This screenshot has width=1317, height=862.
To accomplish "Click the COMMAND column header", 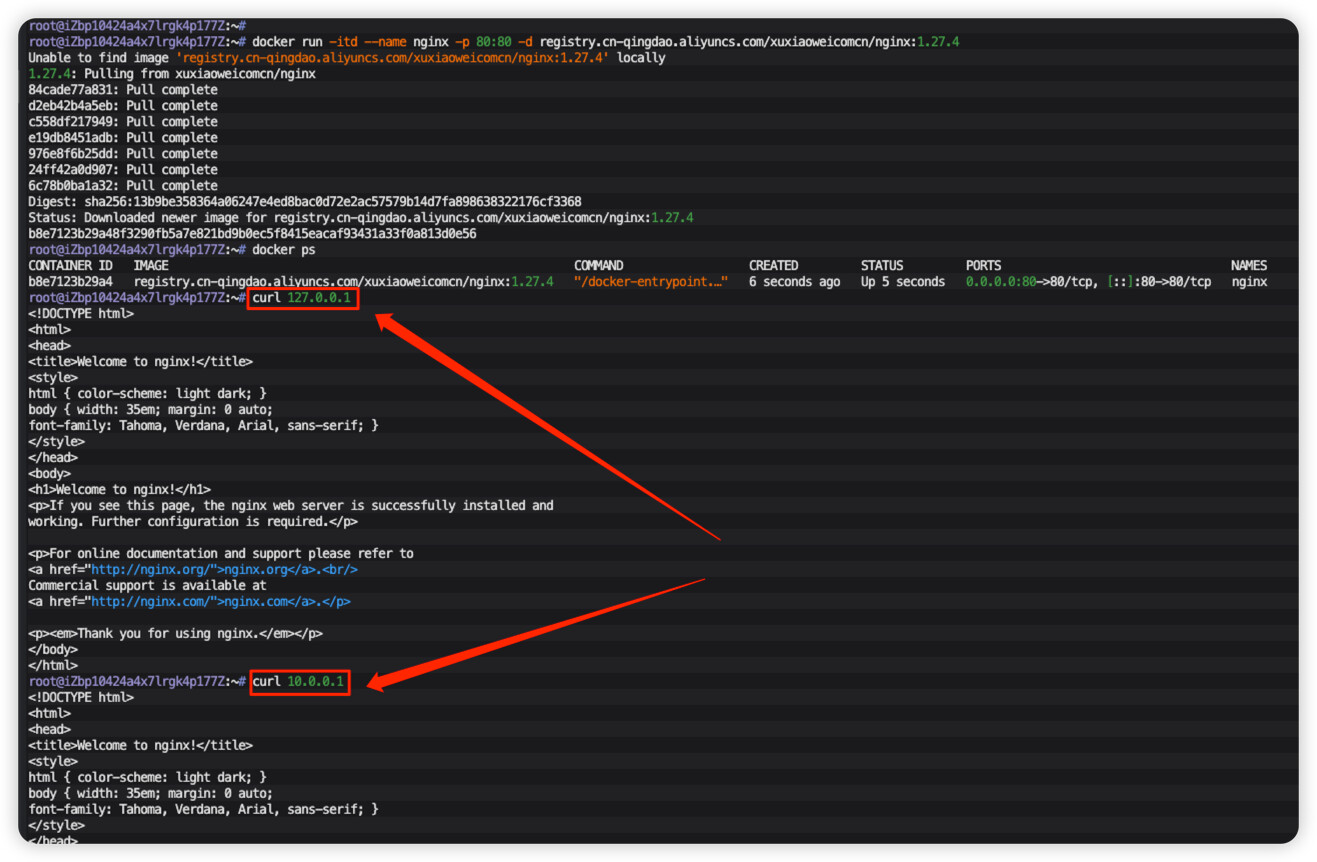I will click(598, 266).
